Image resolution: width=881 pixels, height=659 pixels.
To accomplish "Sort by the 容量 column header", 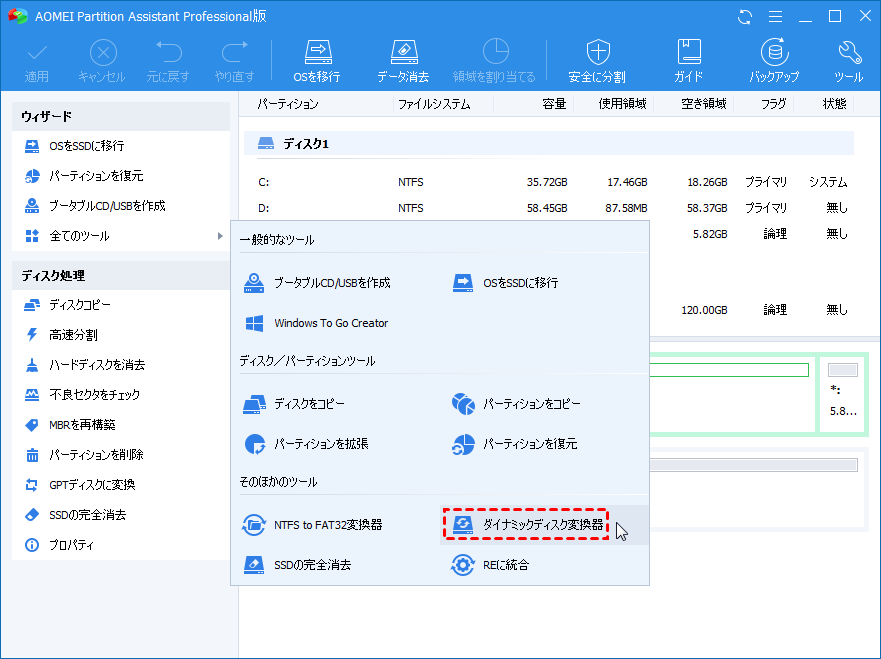I will [554, 104].
